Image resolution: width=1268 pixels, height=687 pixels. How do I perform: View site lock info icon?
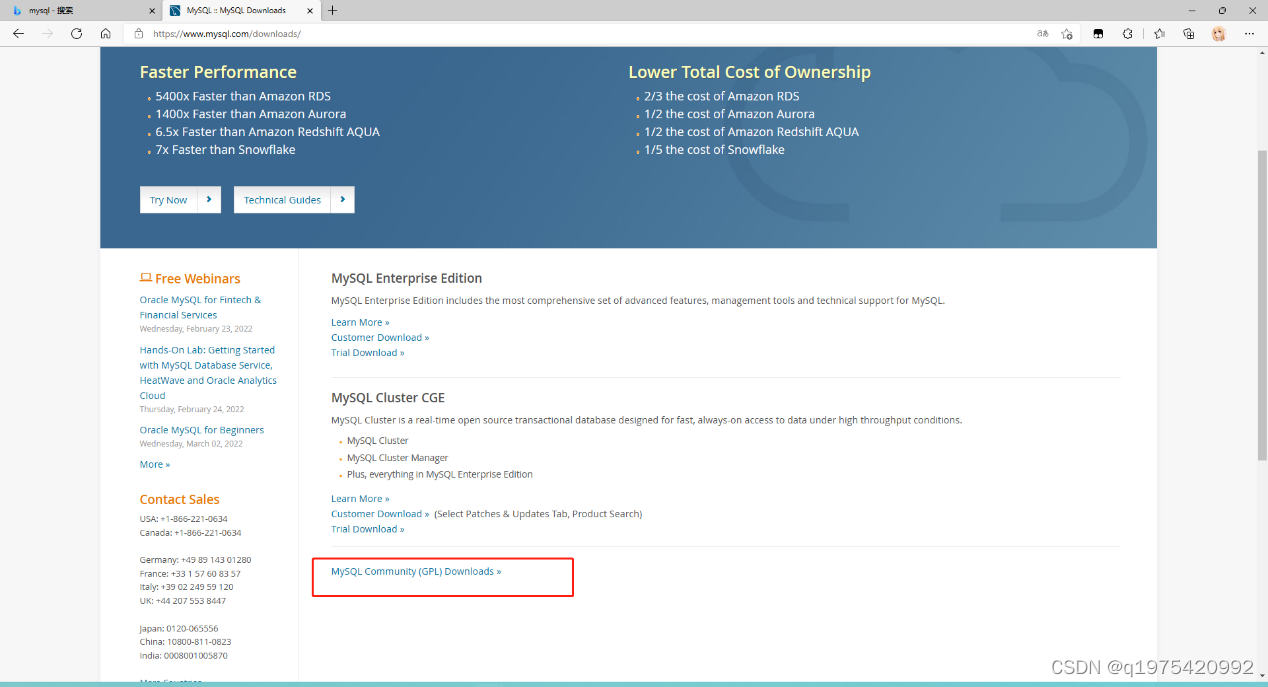139,33
